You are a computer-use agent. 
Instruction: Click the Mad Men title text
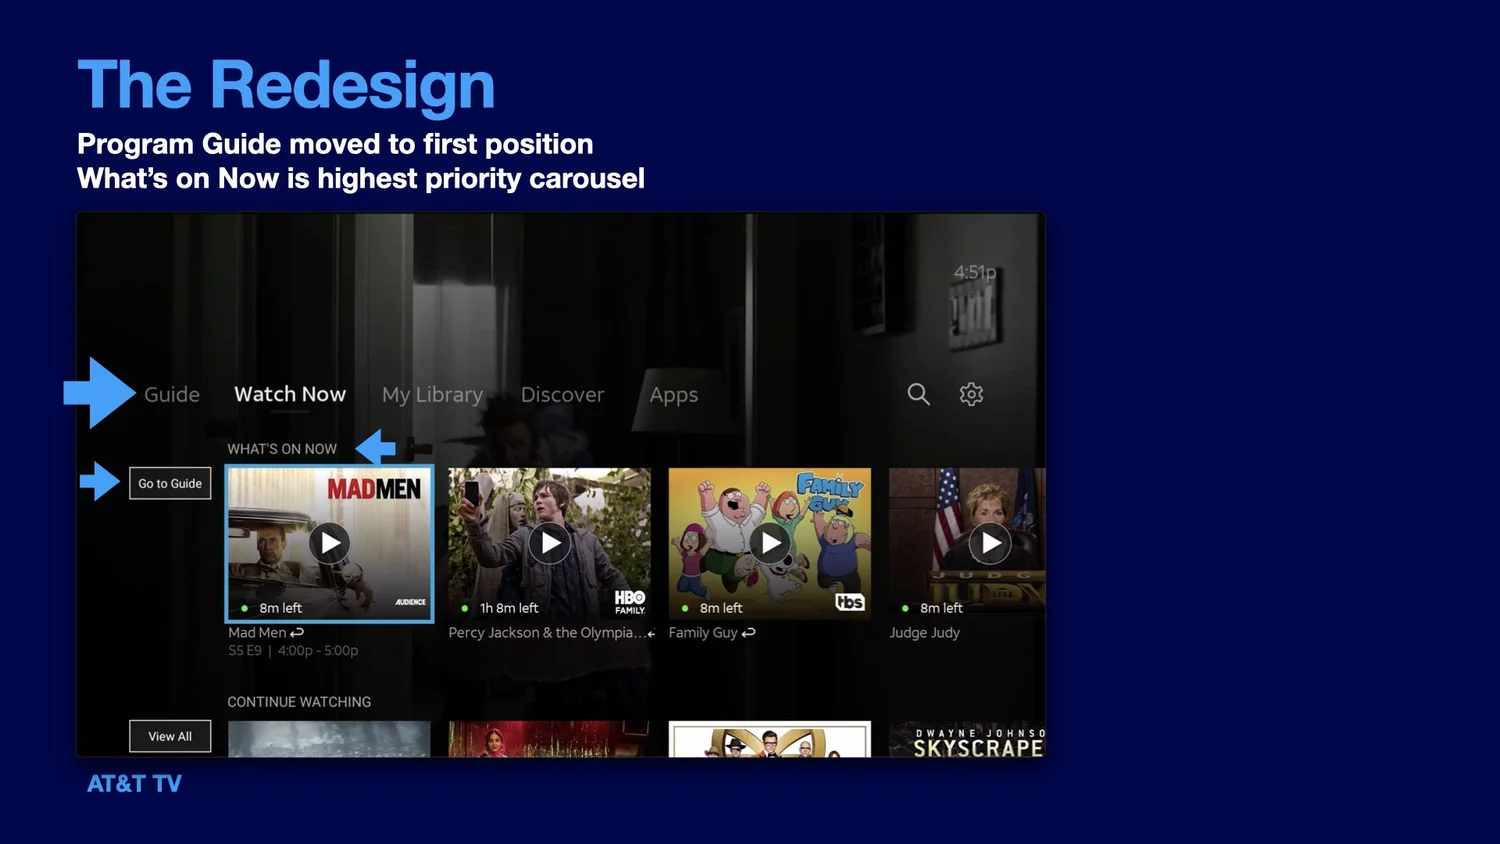point(257,632)
